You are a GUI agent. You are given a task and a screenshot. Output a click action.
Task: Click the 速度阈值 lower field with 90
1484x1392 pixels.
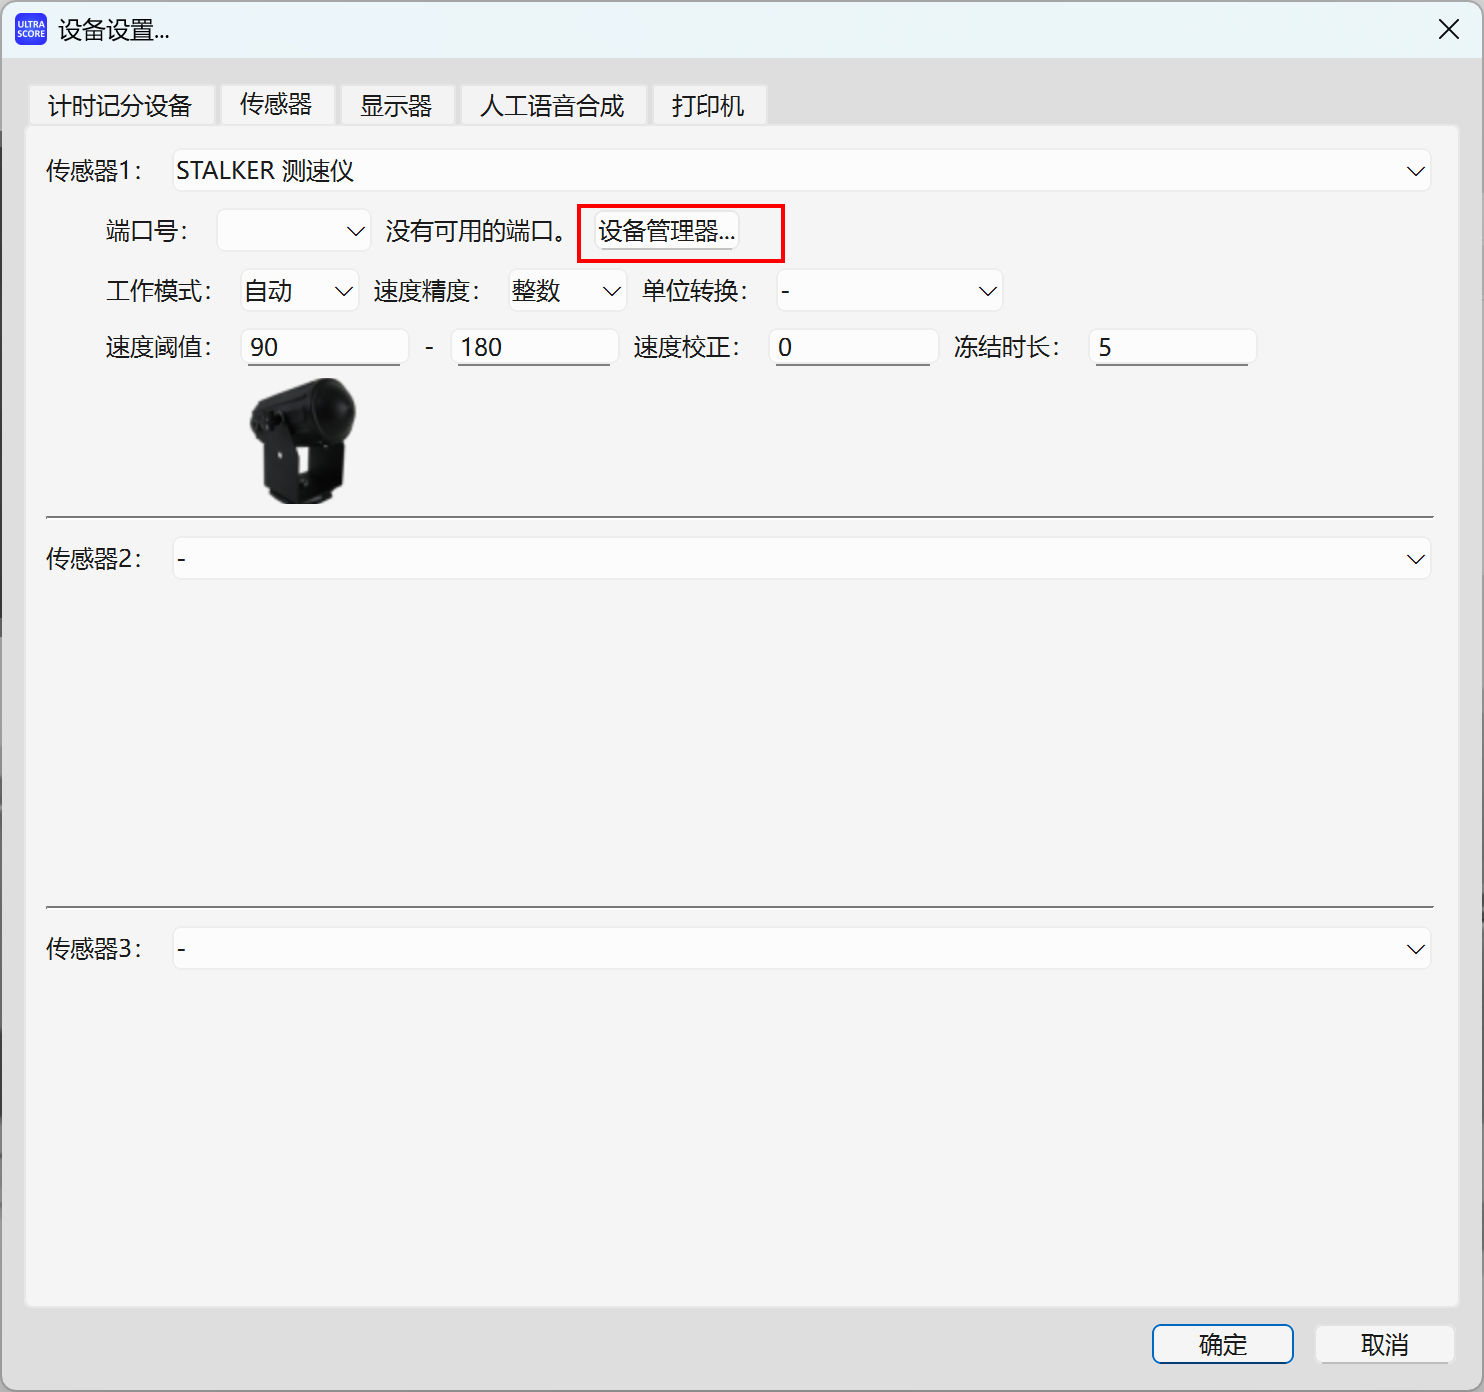pos(324,347)
